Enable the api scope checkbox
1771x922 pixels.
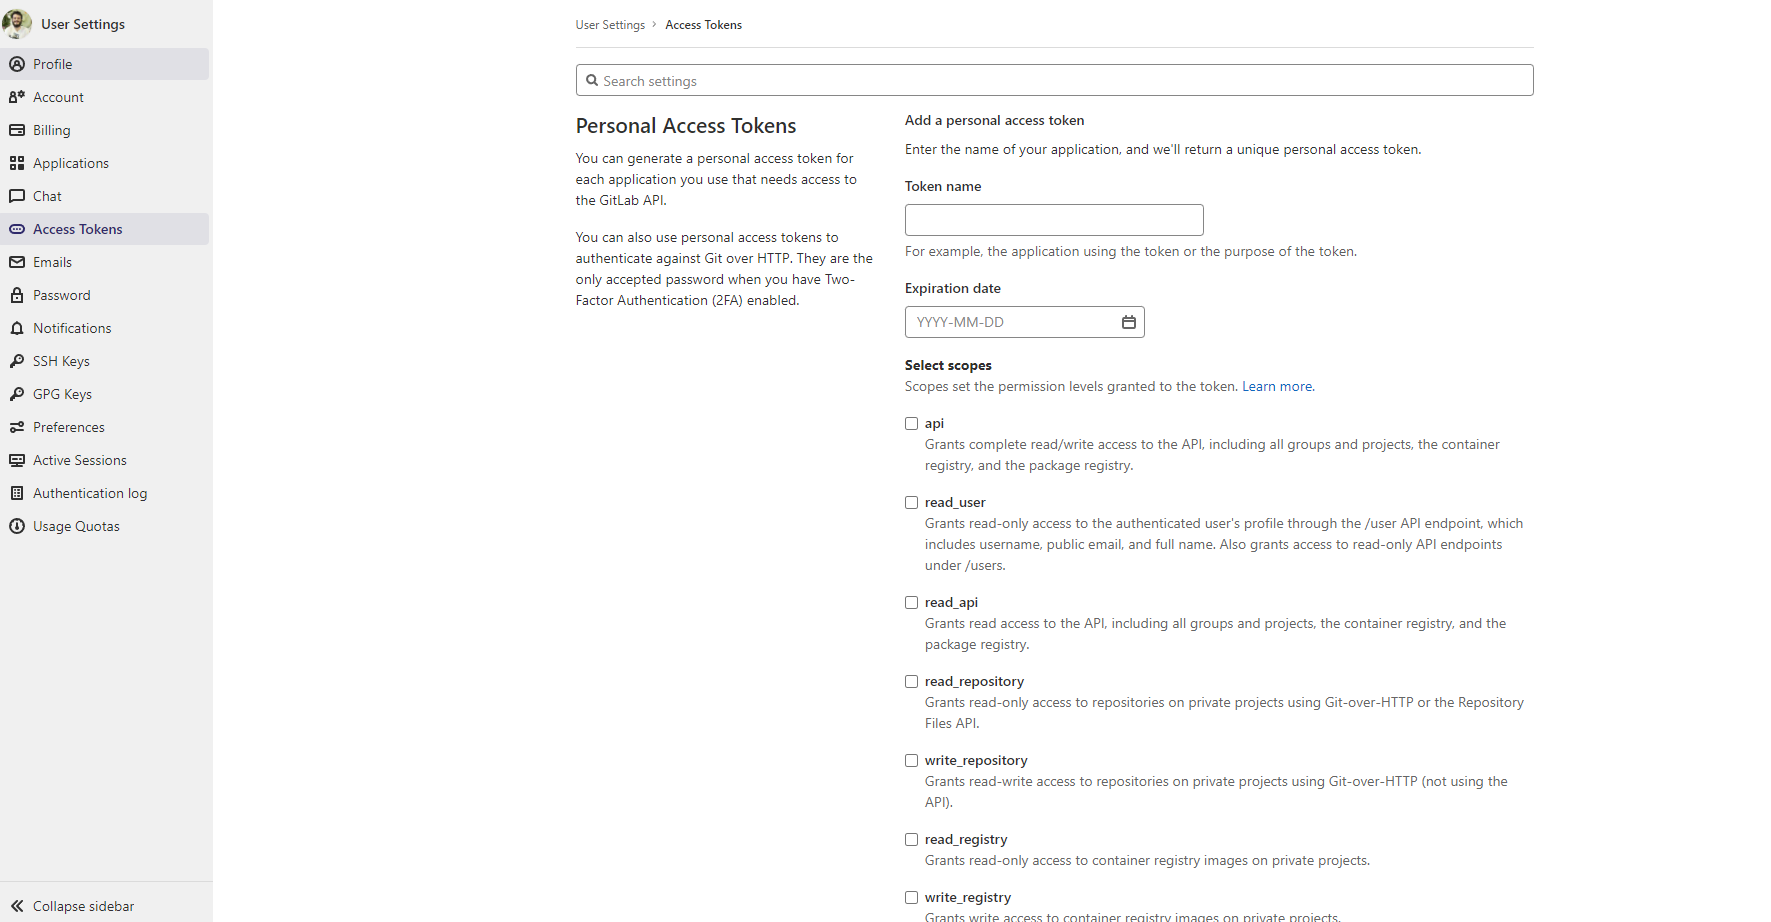click(911, 423)
